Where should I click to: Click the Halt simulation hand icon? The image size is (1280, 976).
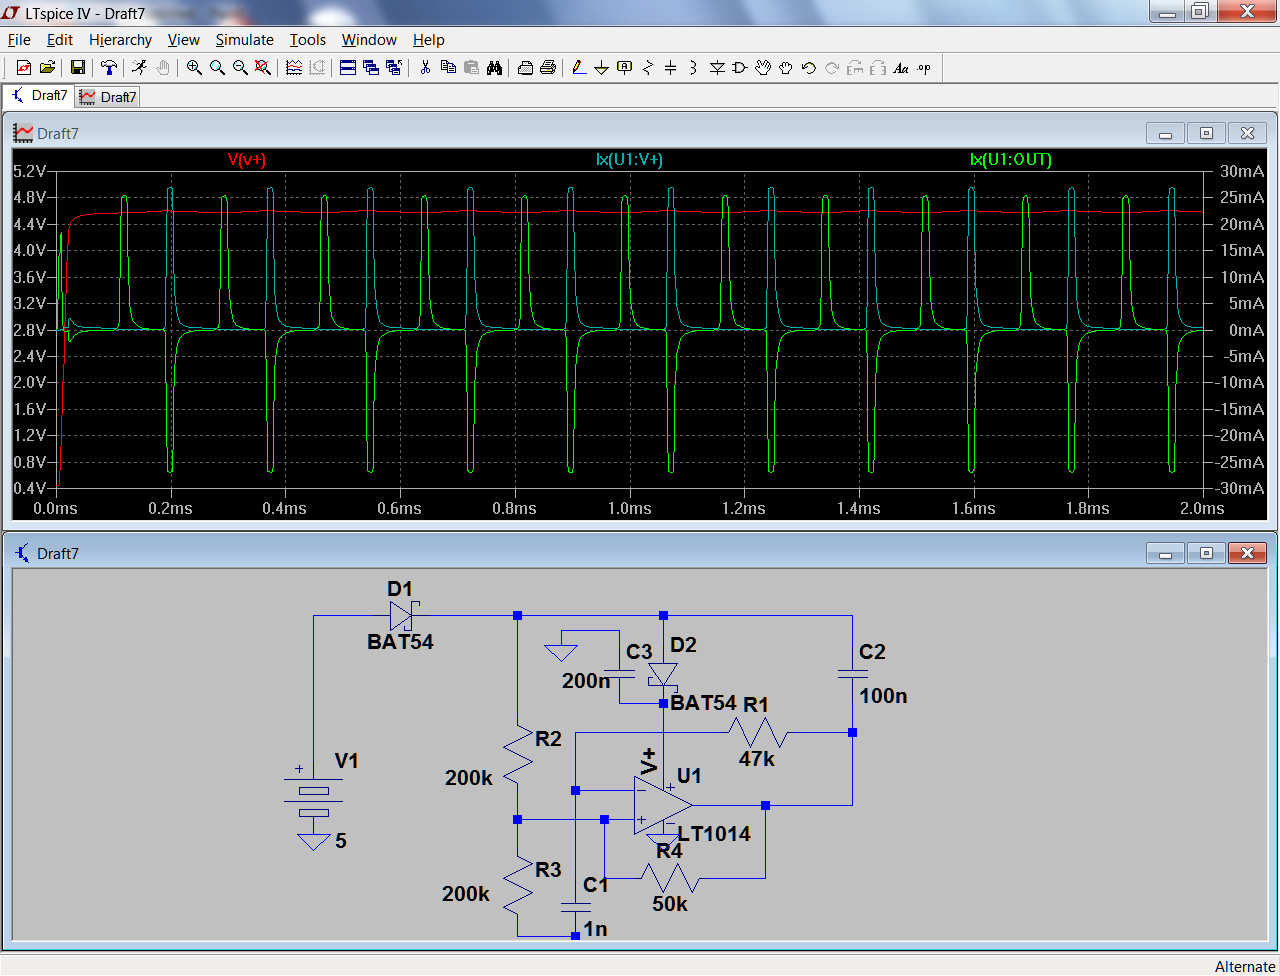point(163,67)
